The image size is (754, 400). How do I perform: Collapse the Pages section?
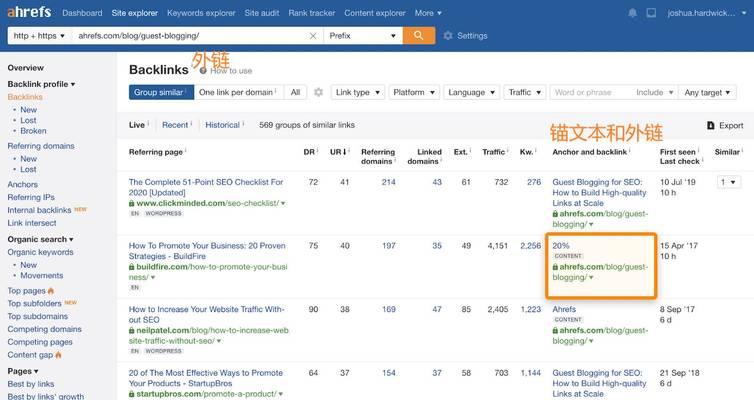tap(23, 371)
